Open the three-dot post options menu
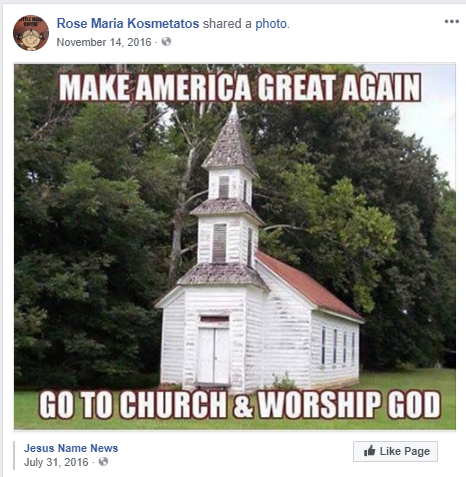Screen dimensions: 466x477 click(452, 22)
